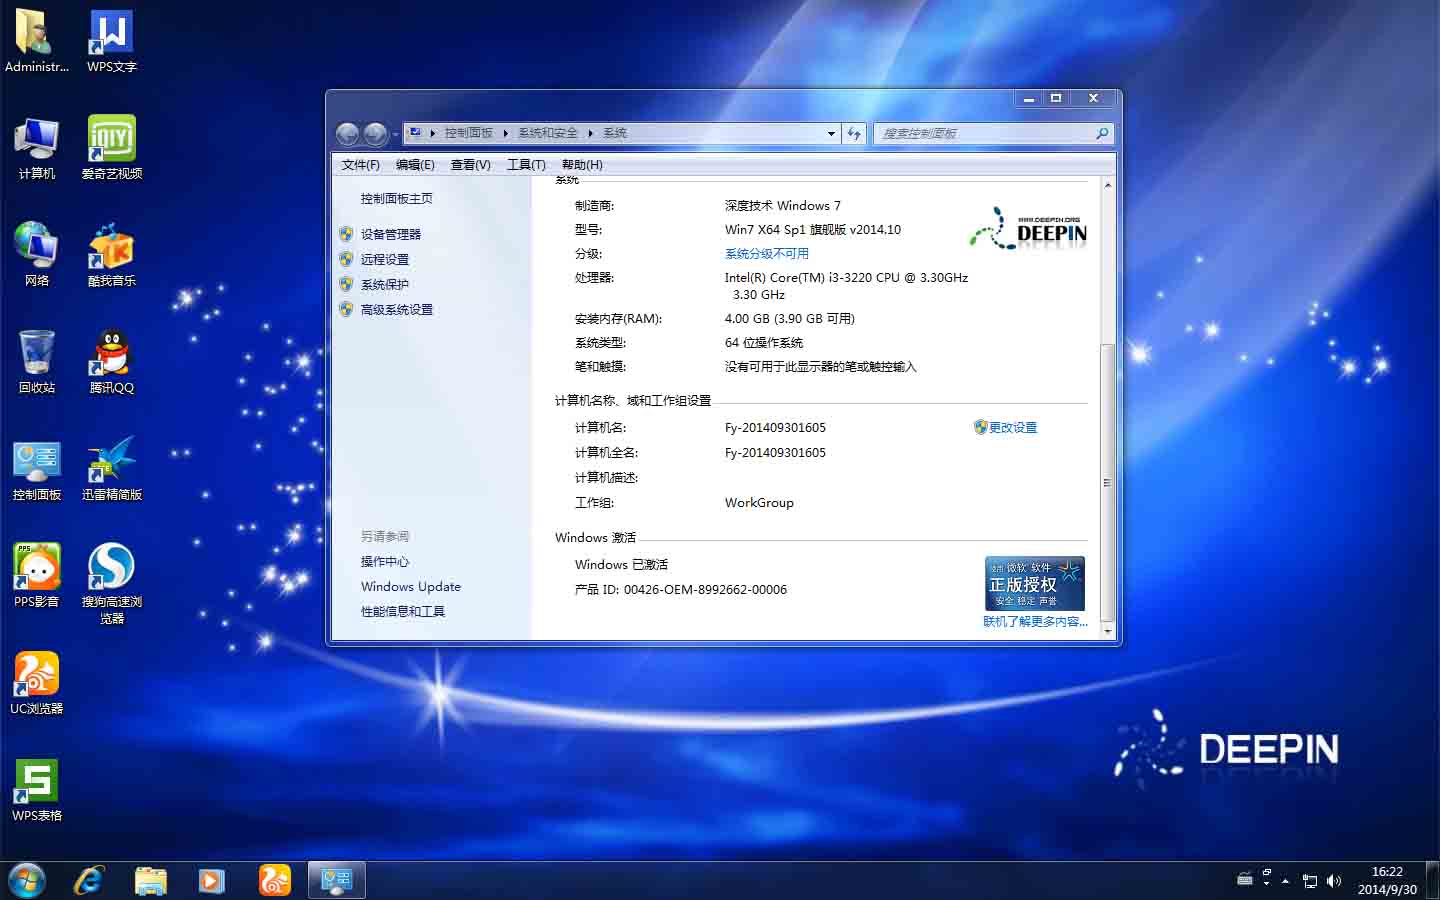
Task: Click the address bar refresh button
Action: point(854,133)
